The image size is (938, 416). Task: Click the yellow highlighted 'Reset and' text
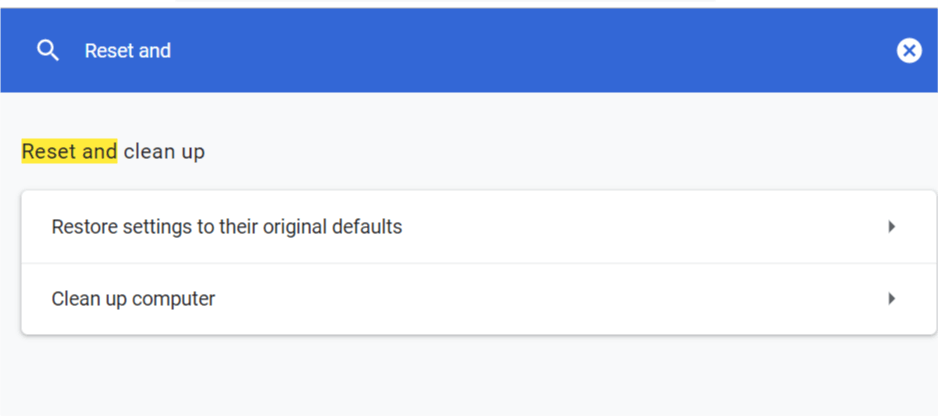[x=69, y=152]
